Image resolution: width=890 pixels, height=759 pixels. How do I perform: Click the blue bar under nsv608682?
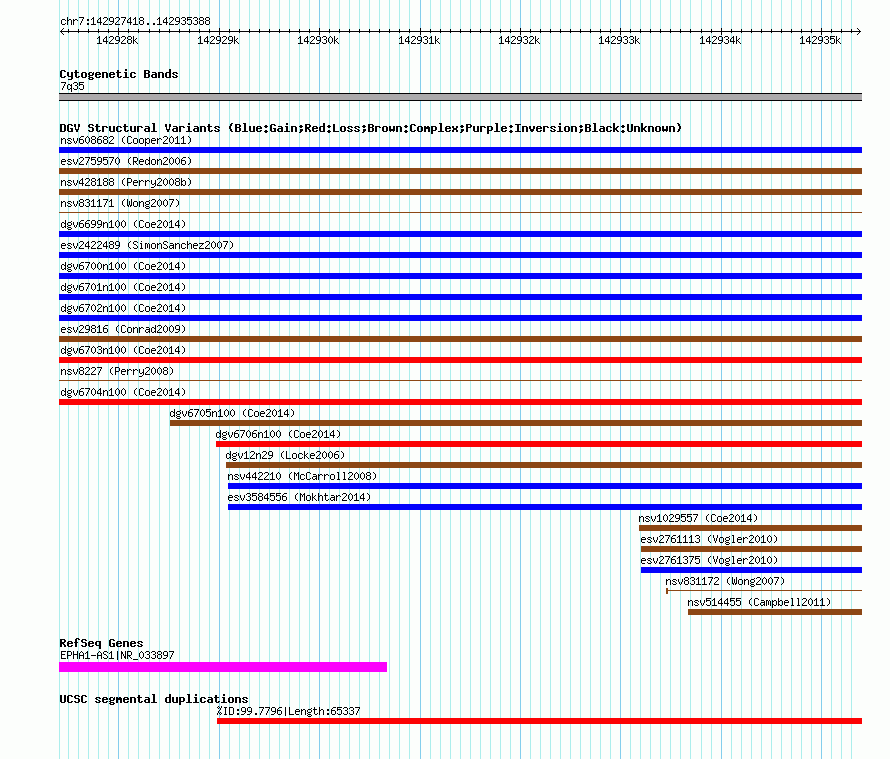[x=460, y=150]
